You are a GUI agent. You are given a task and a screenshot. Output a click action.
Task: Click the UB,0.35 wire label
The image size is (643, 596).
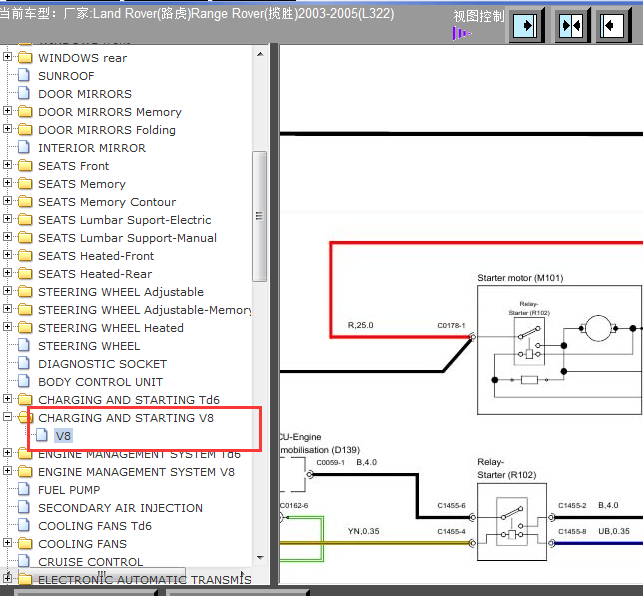(613, 531)
